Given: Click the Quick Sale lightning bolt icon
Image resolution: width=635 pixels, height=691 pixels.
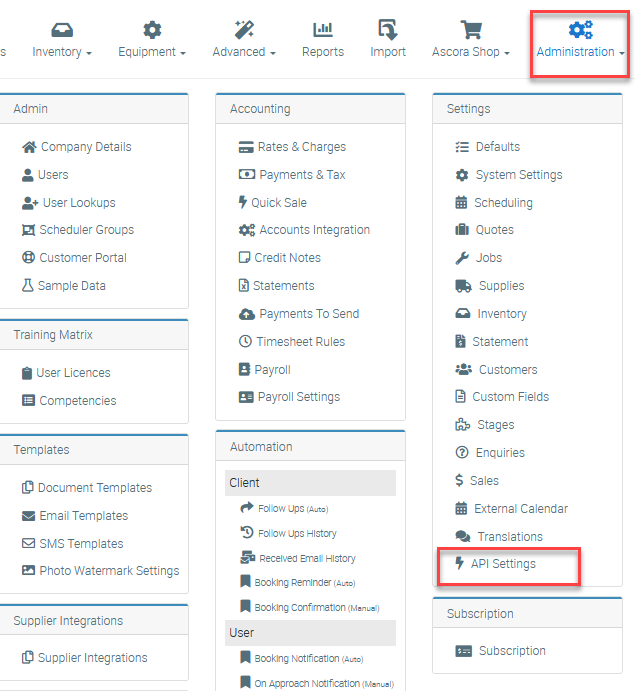Looking at the screenshot, I should 243,202.
